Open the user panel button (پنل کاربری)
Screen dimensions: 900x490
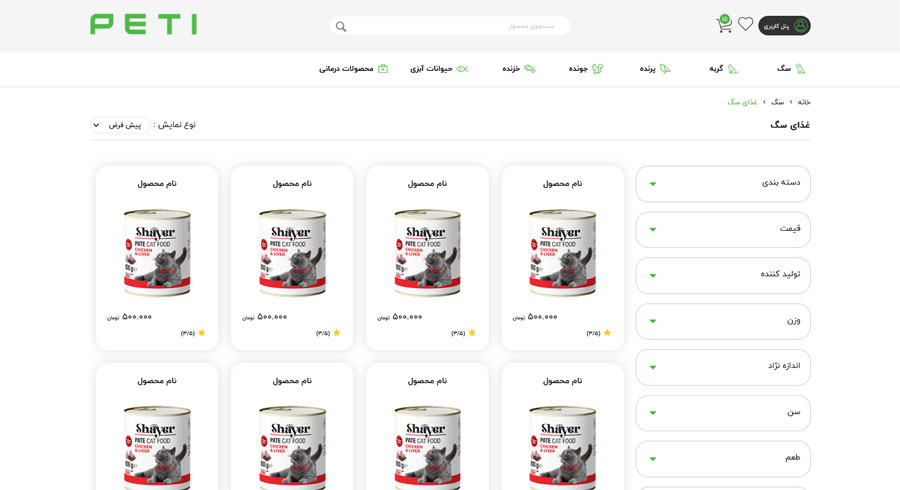(784, 26)
